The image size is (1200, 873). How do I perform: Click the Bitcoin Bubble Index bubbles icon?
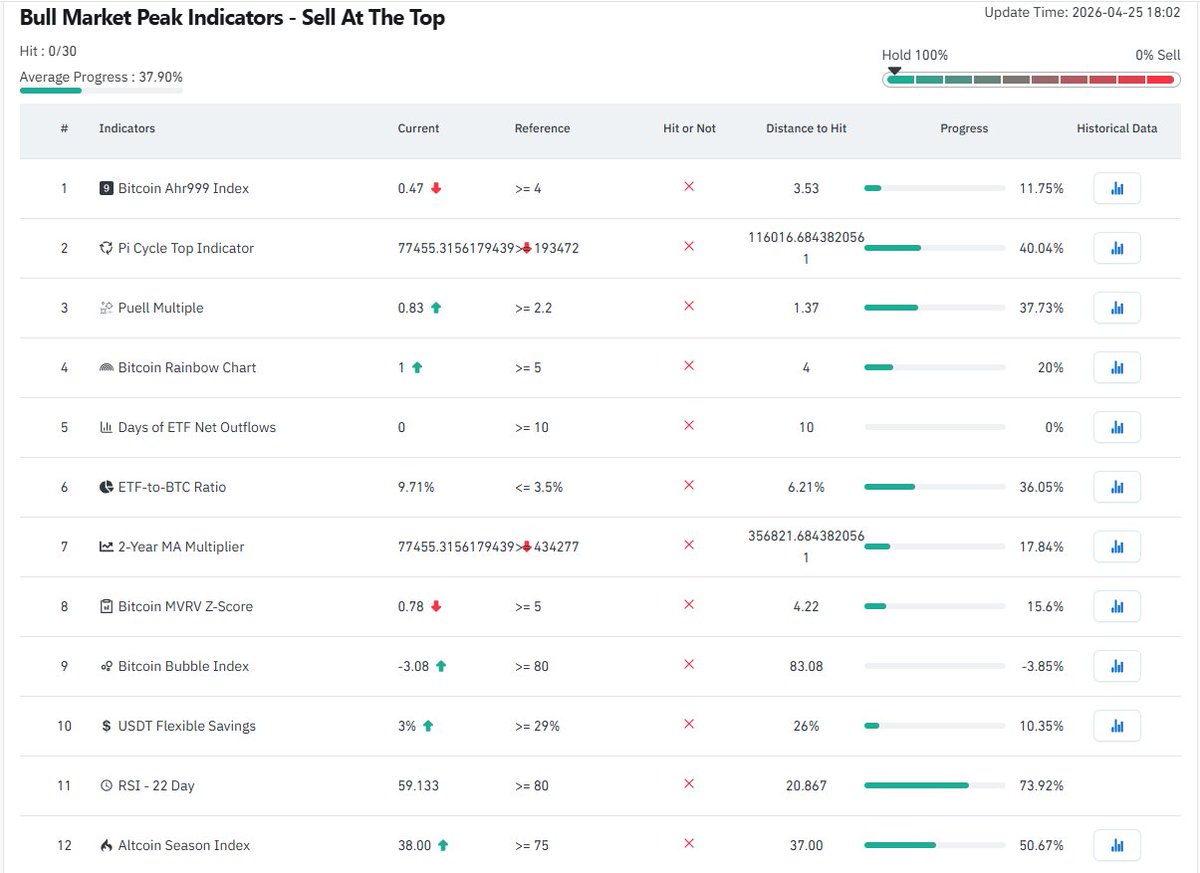[x=106, y=666]
